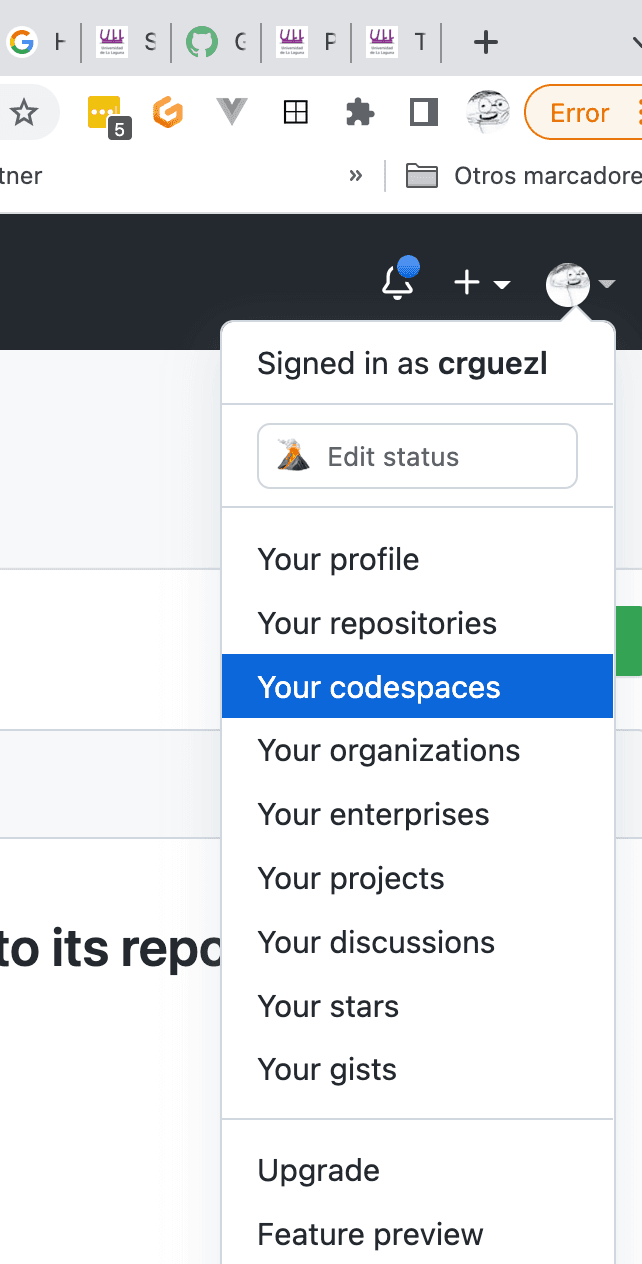Screen dimensions: 642x1264
Task: Click the orange G extension icon
Action: click(x=168, y=113)
